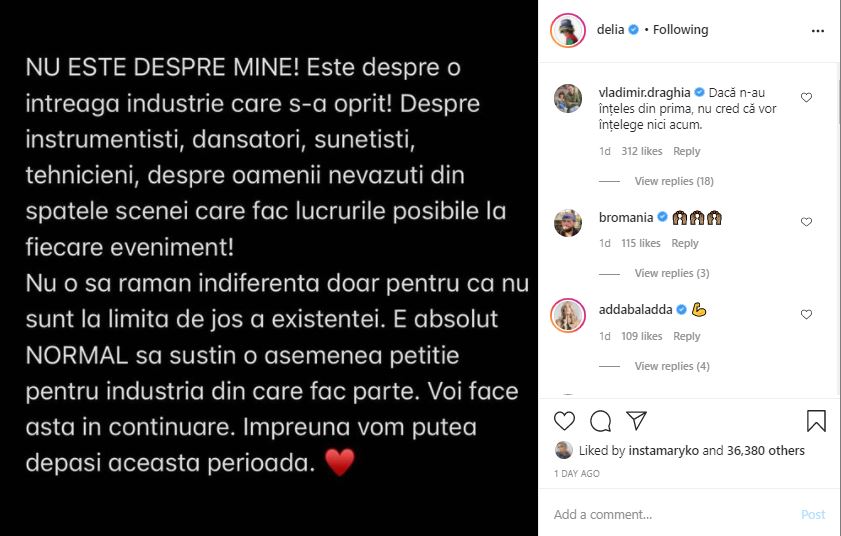The image size is (841, 536).
Task: Like bromania's comment
Action: pyautogui.click(x=807, y=222)
